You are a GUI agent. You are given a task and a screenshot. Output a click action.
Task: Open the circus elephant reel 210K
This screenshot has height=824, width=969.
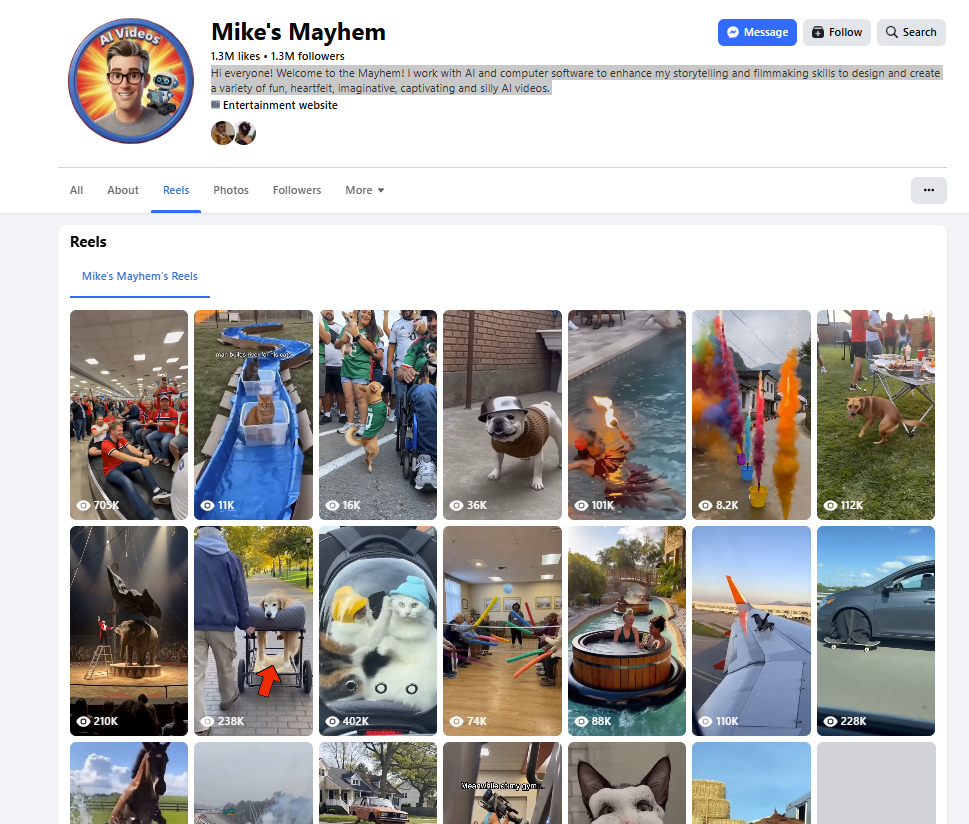[129, 631]
